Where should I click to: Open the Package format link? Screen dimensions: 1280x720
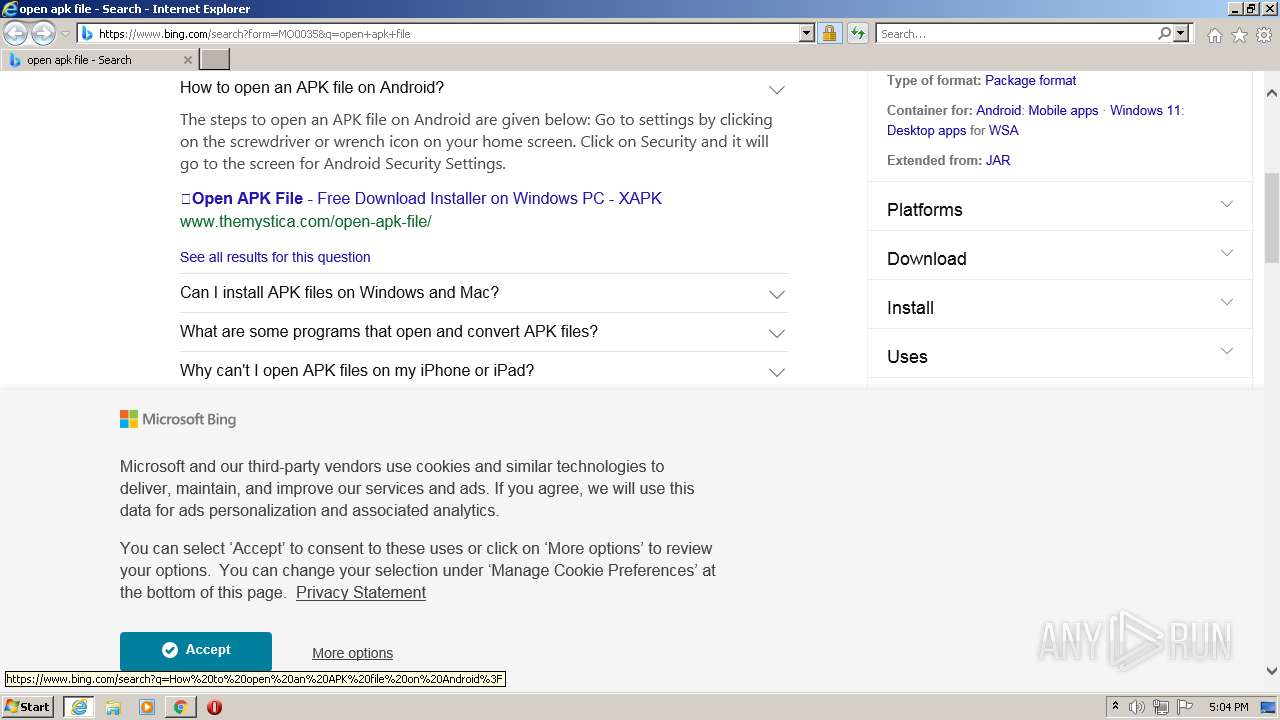pyautogui.click(x=1030, y=80)
